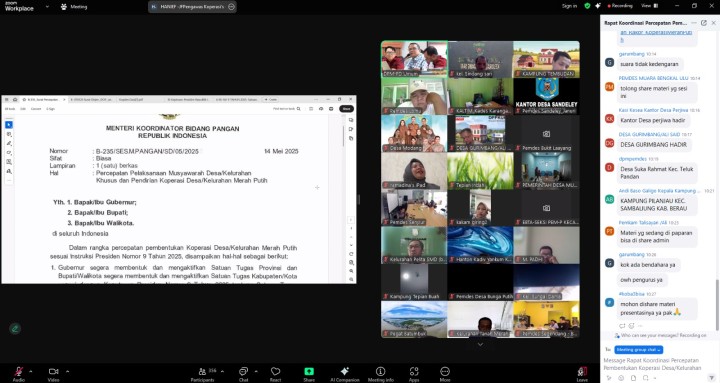Open the More options menu

pyautogui.click(x=444, y=373)
